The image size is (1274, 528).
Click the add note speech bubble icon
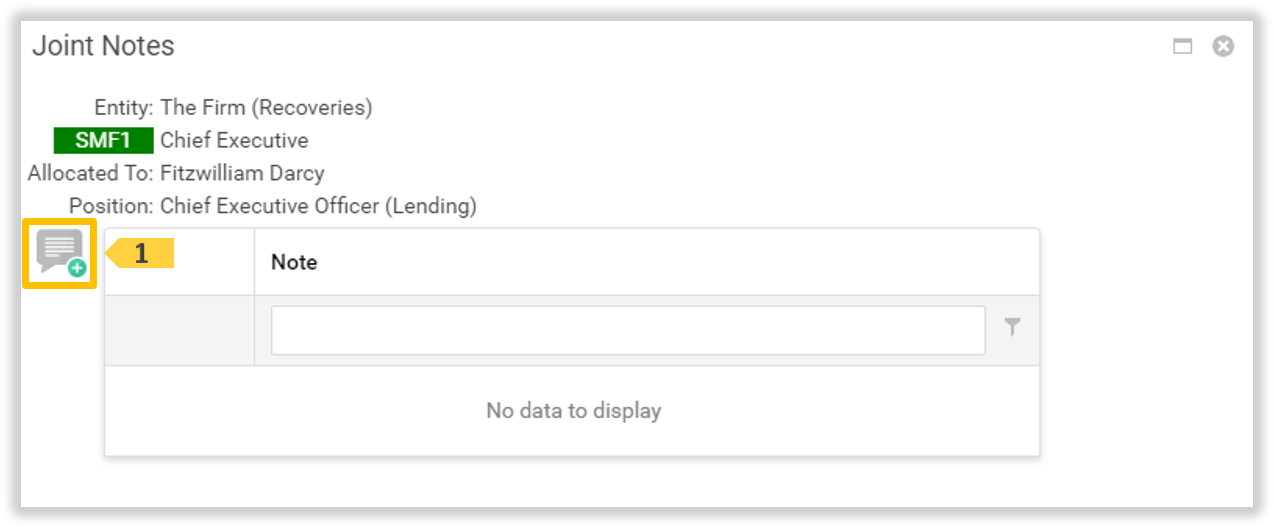[x=60, y=253]
